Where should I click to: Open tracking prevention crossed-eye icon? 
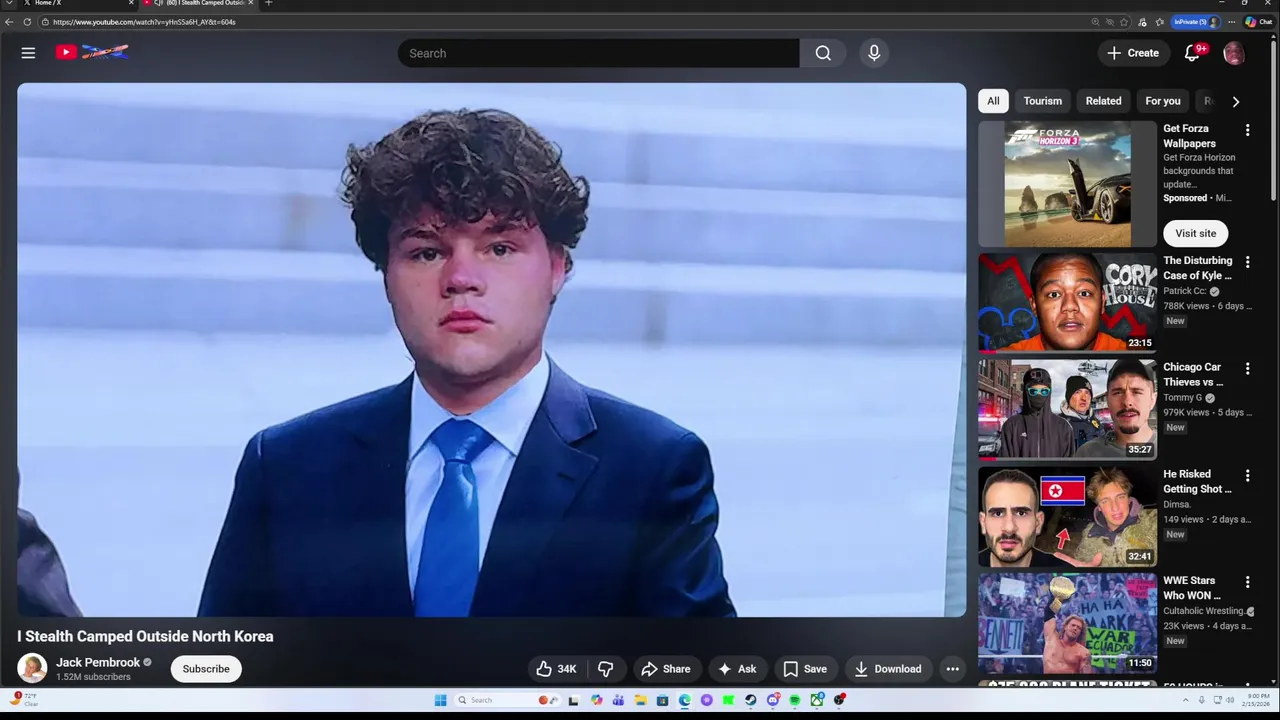click(x=1110, y=22)
